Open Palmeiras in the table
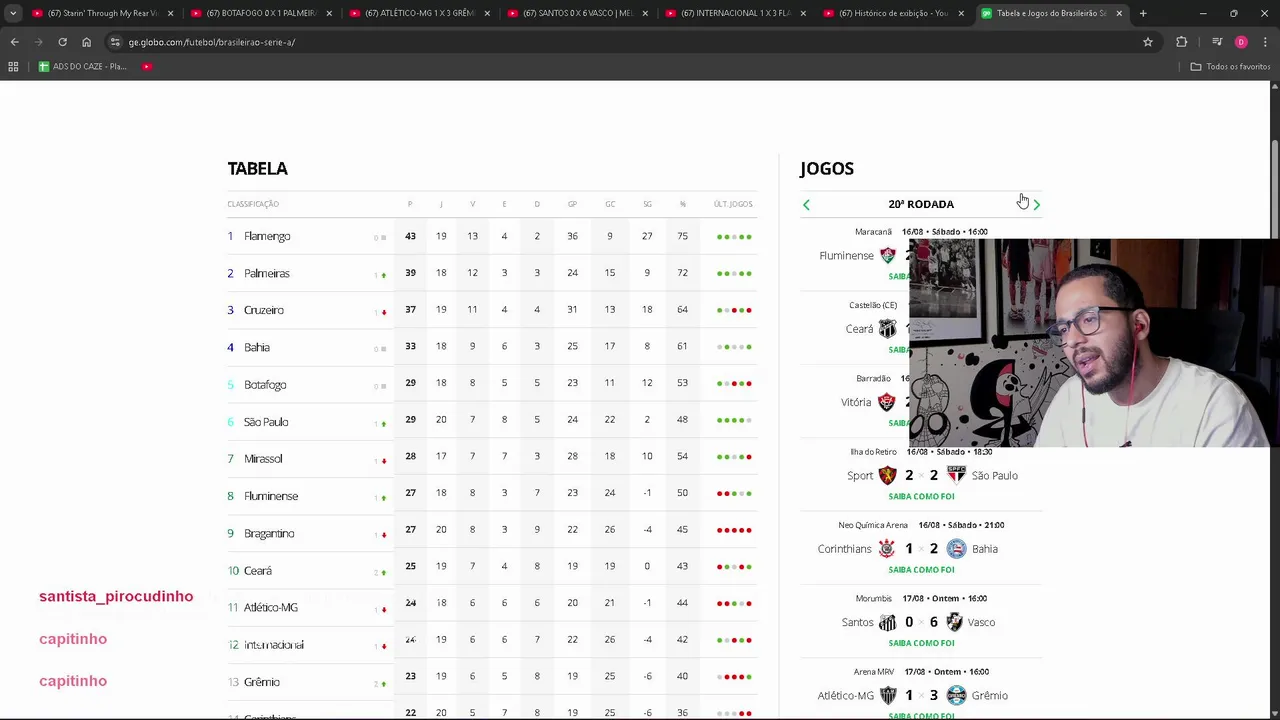The image size is (1280, 720). click(x=267, y=273)
